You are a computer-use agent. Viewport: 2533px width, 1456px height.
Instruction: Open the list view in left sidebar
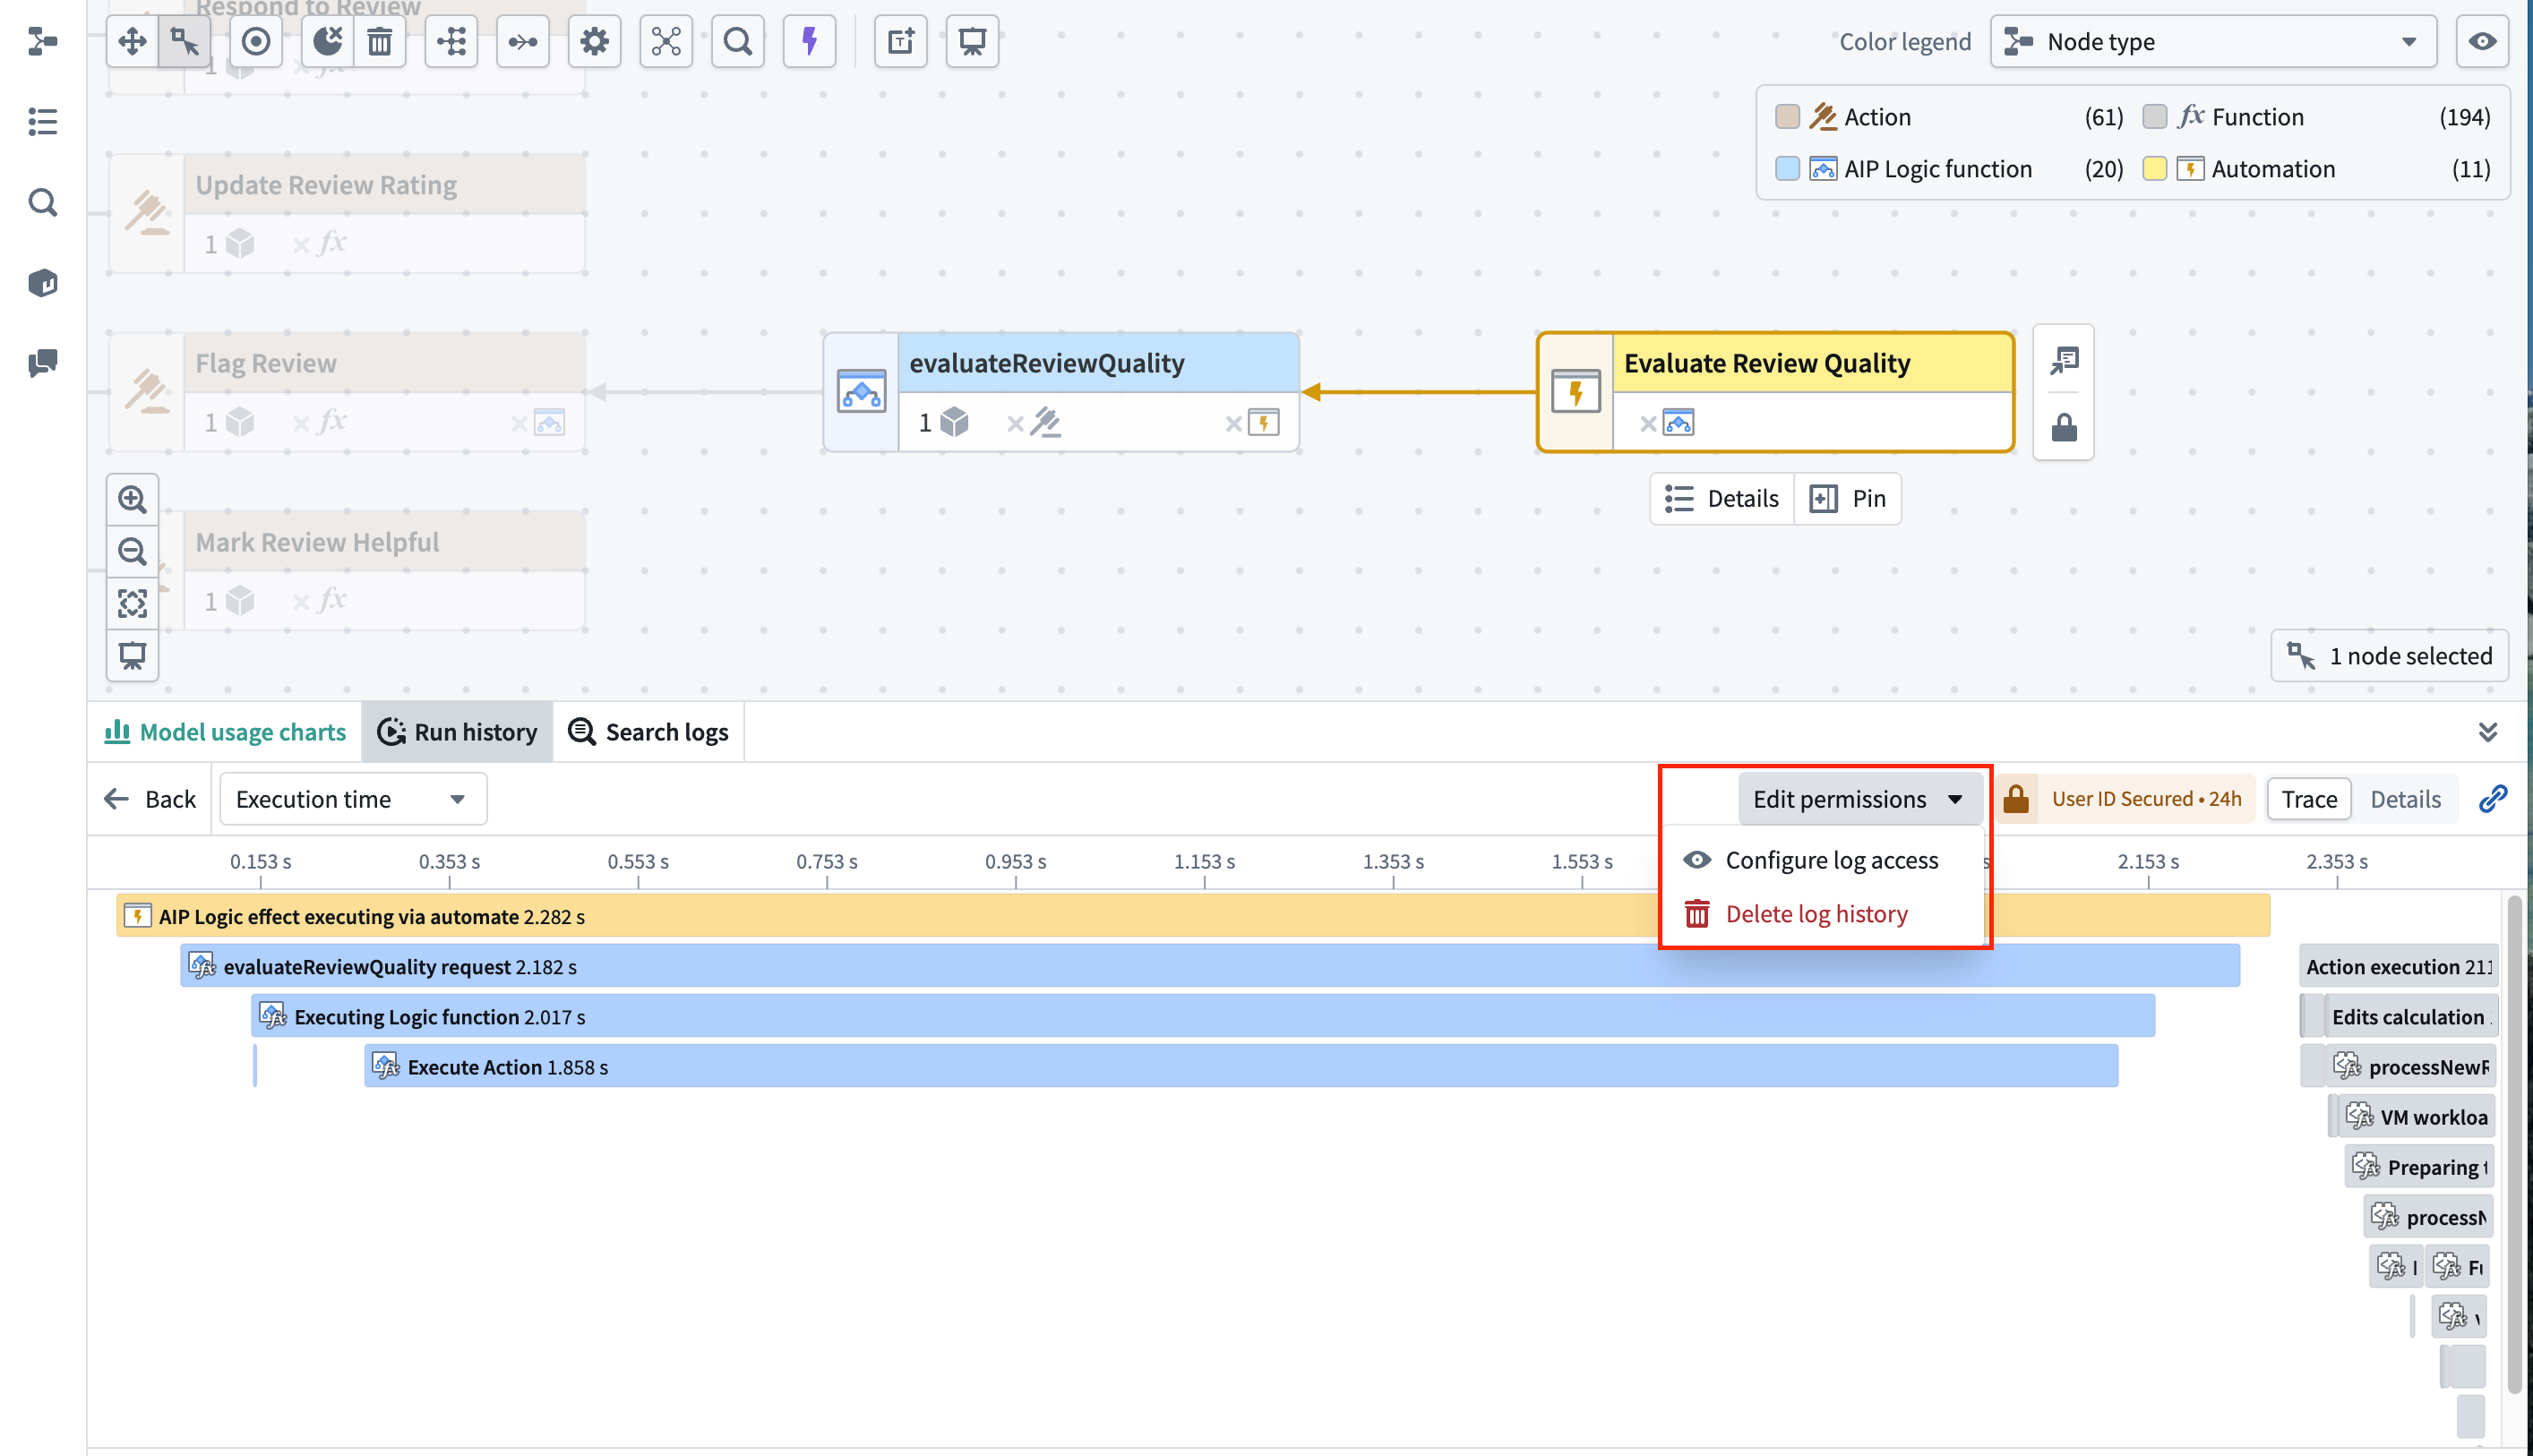[x=43, y=122]
